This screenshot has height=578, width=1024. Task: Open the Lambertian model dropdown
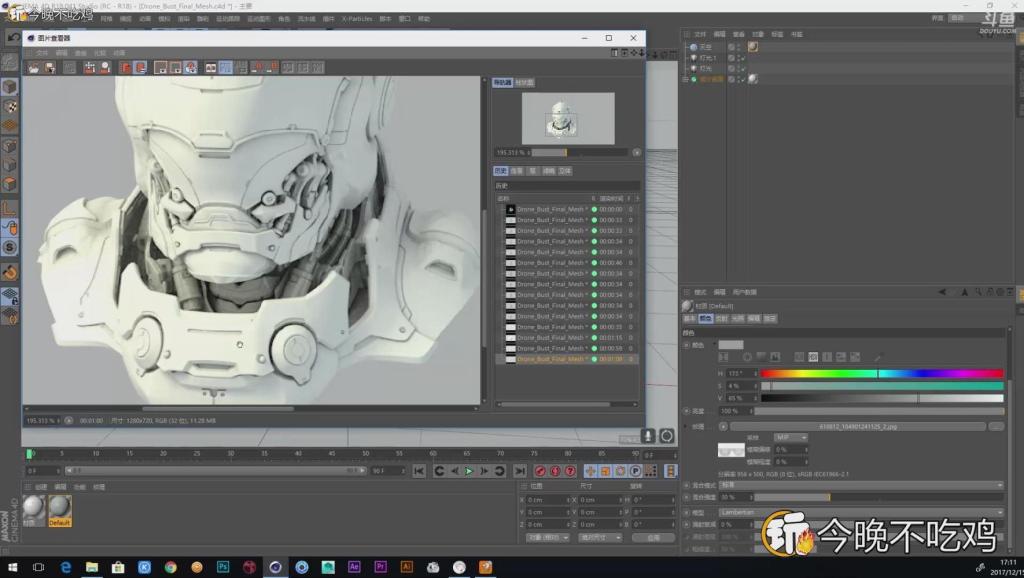[x=861, y=513]
